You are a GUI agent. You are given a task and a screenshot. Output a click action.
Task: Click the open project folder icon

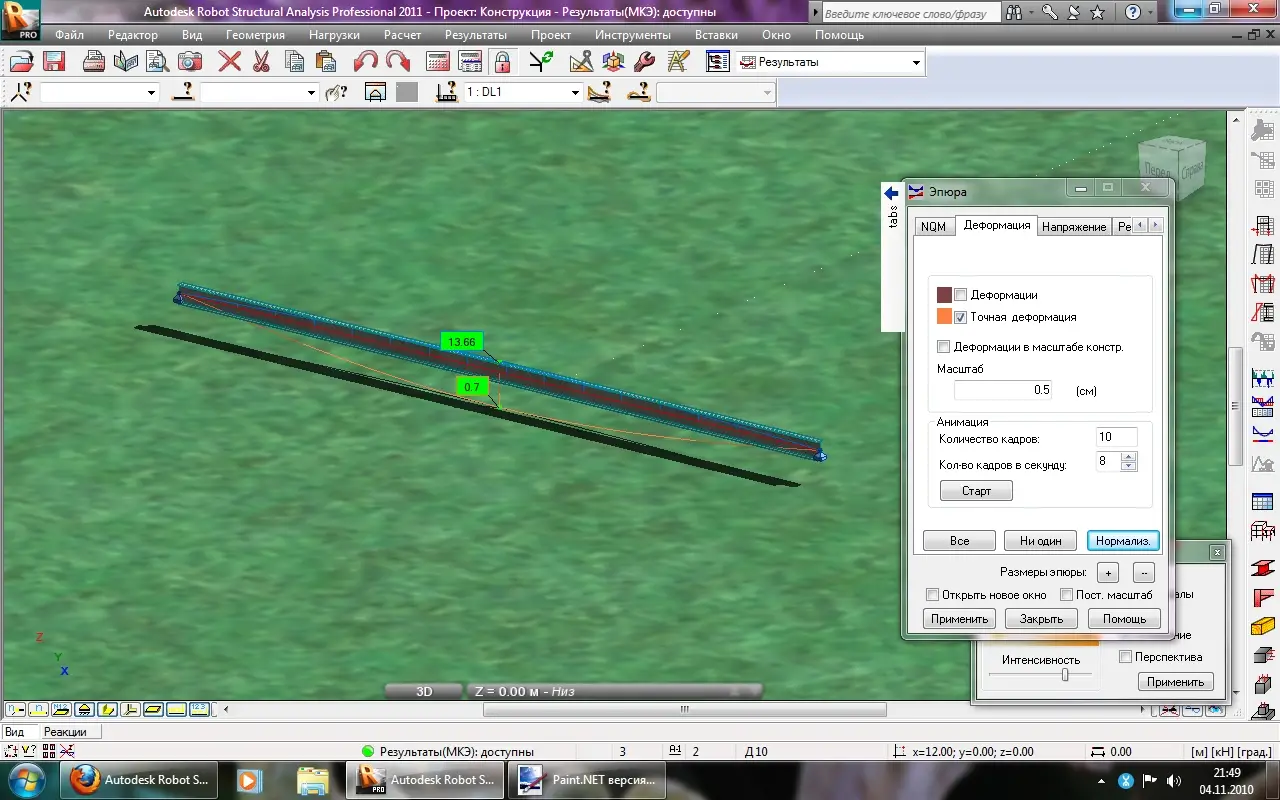[21, 62]
